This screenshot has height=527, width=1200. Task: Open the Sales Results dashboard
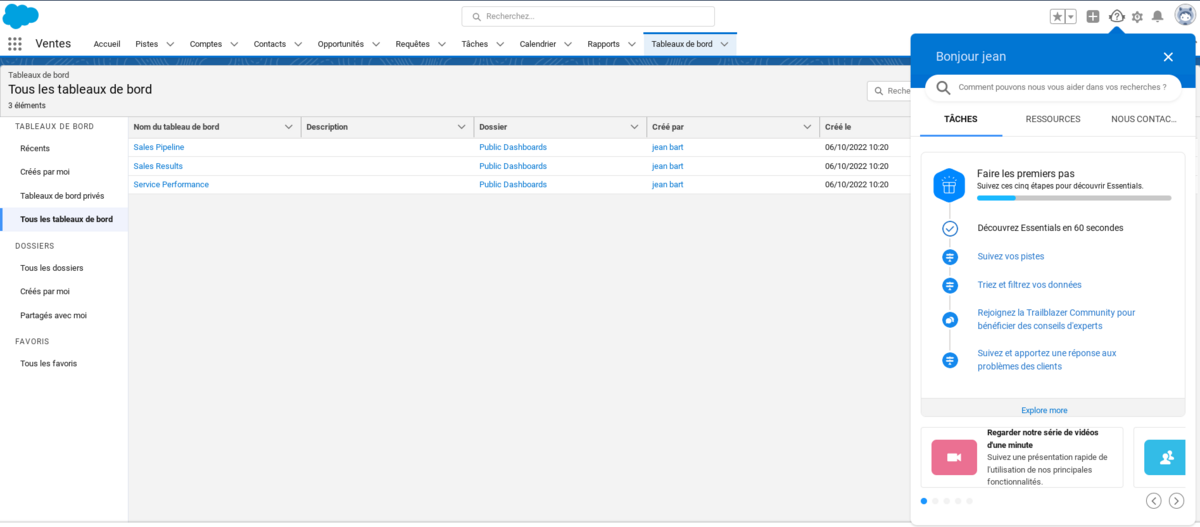pos(158,166)
